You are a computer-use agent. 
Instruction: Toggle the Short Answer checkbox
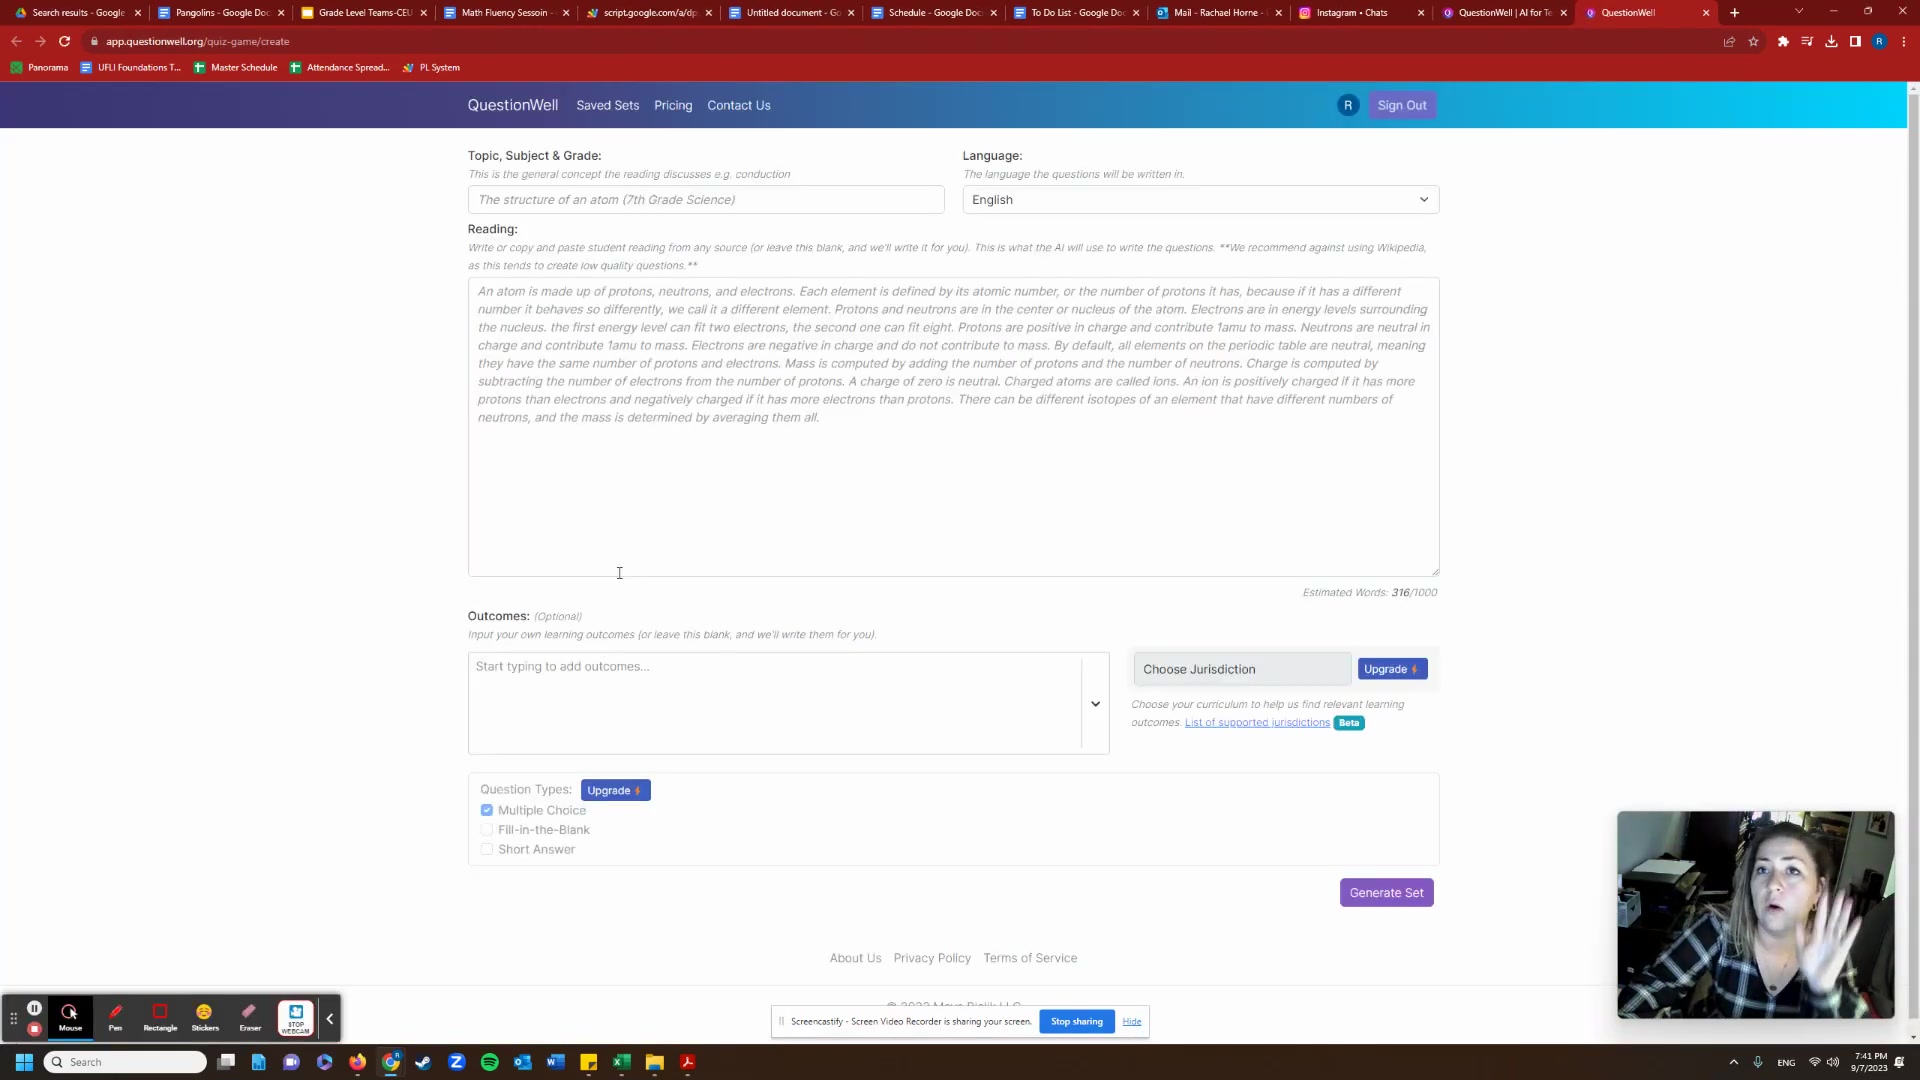point(487,850)
